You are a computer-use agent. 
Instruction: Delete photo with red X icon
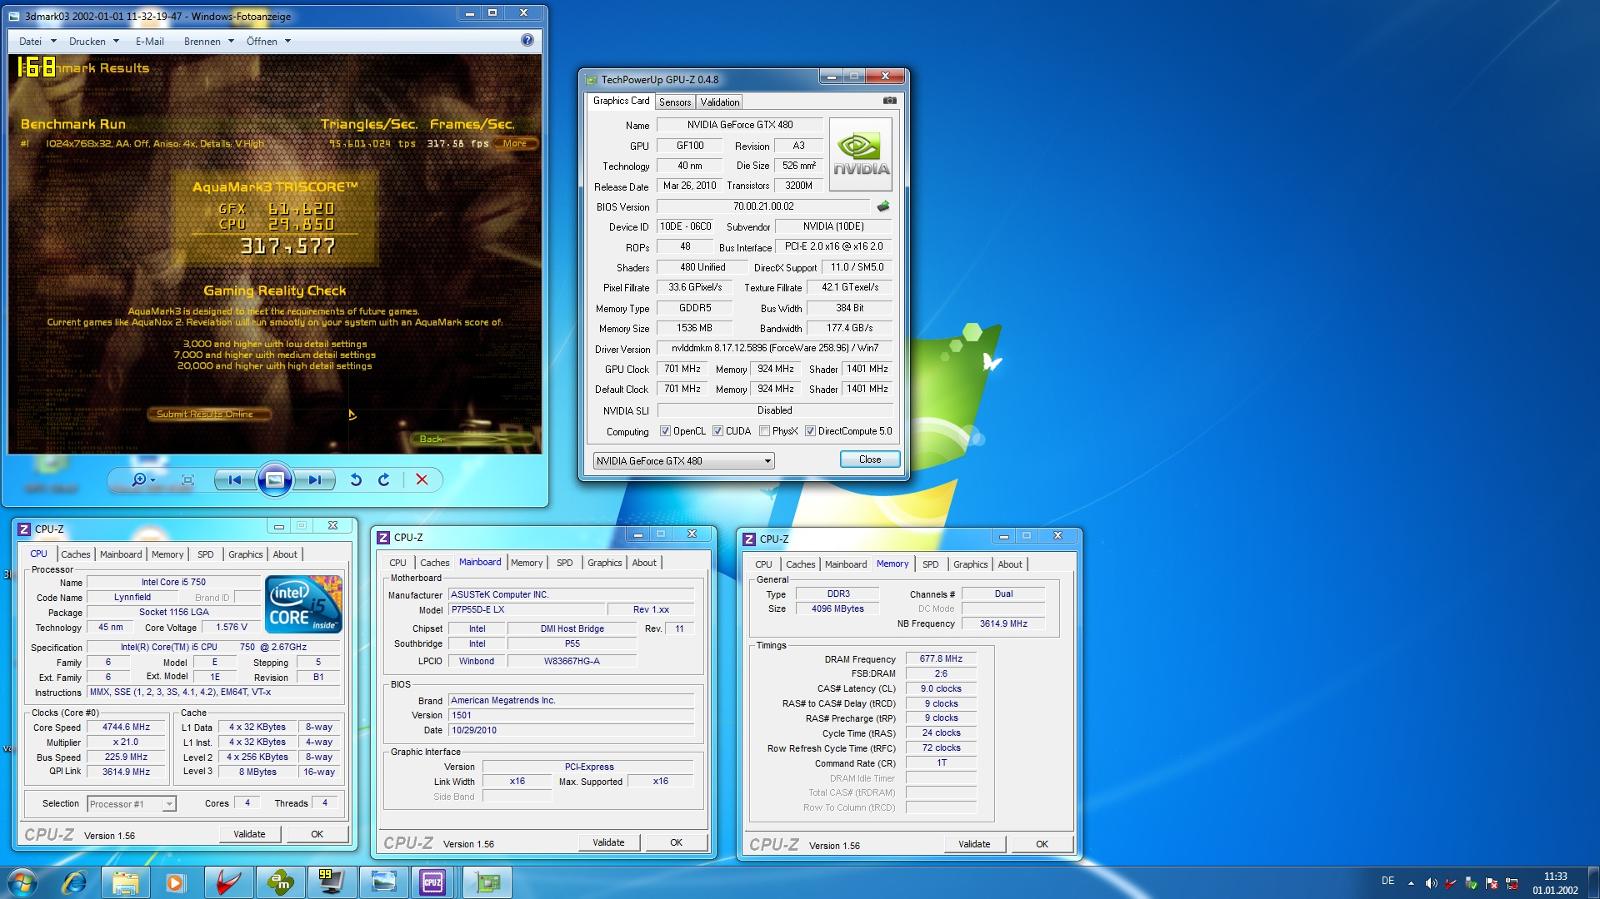422,480
